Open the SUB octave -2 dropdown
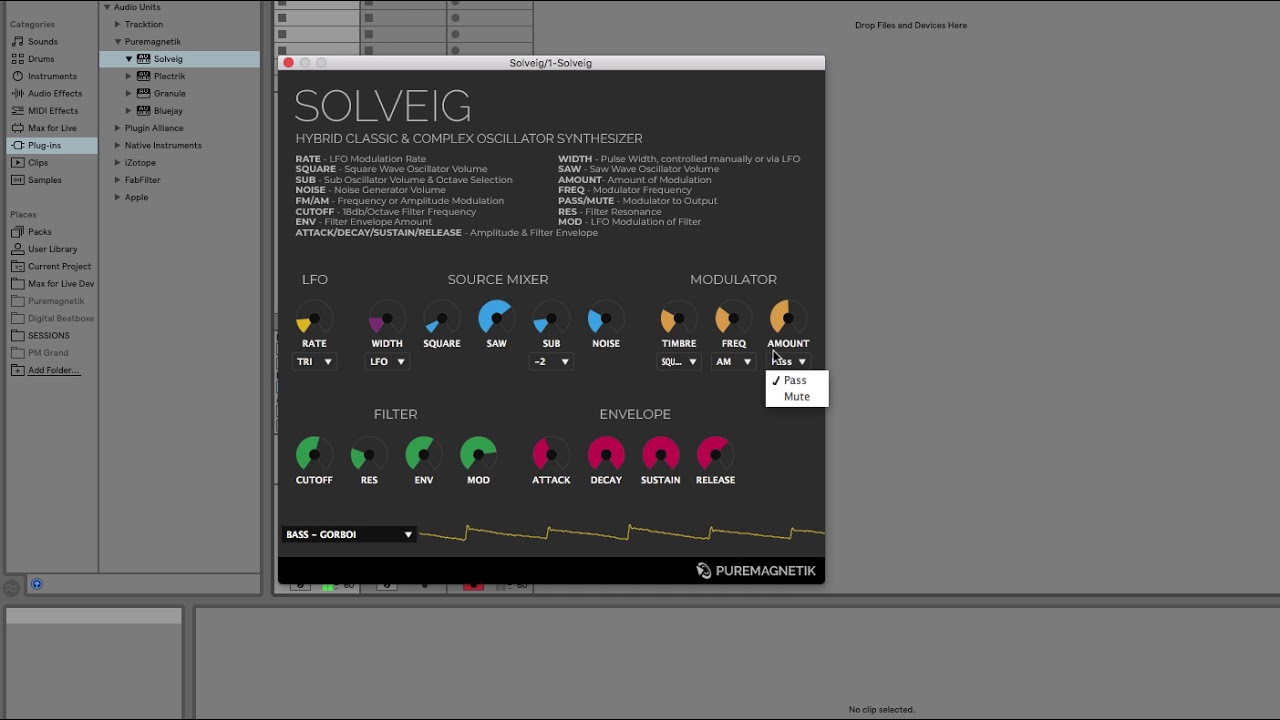The width and height of the screenshot is (1280, 720). tap(551, 362)
